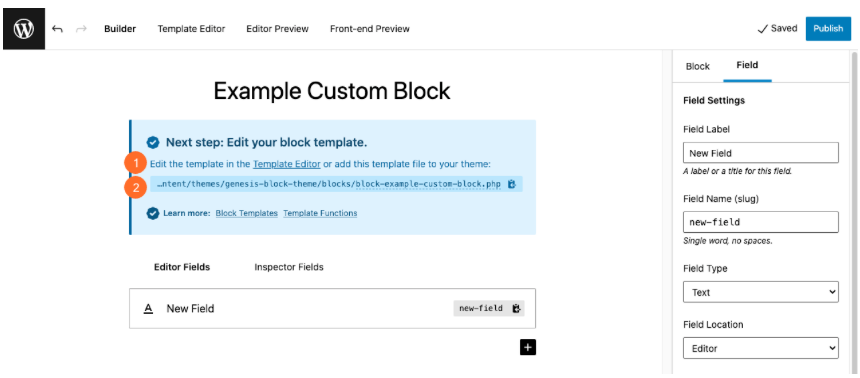Copy the new-field slug with clipboard icon
This screenshot has width=860, height=378.
[516, 308]
